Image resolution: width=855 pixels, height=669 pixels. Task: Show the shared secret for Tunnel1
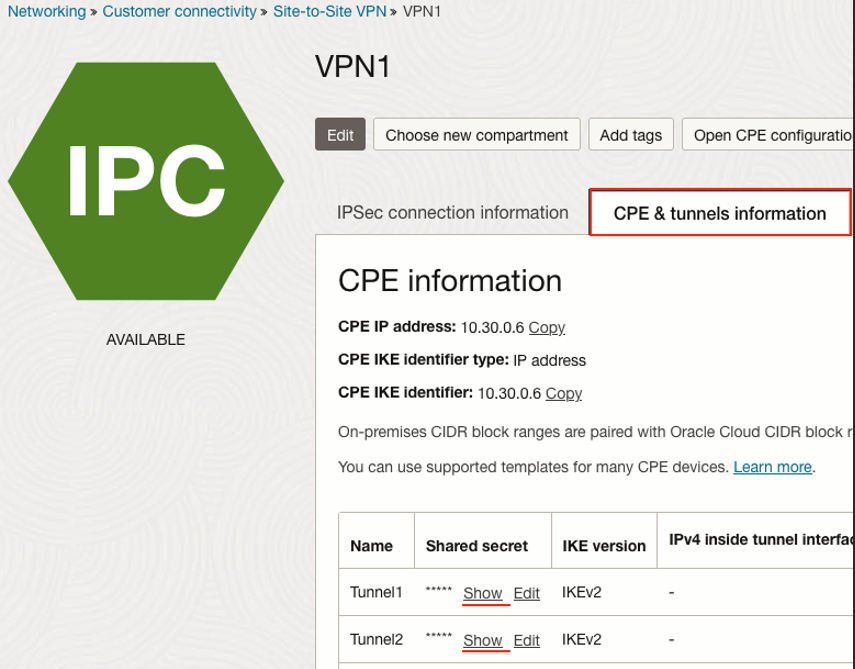(483, 593)
